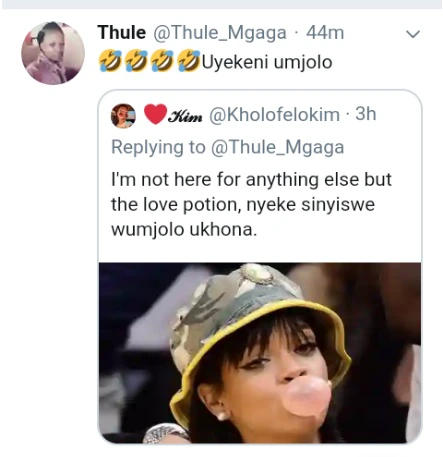Viewport: 443px width, 457px height.
Task: Select the 'wumjolo ukhona.' text line
Action: (184, 230)
